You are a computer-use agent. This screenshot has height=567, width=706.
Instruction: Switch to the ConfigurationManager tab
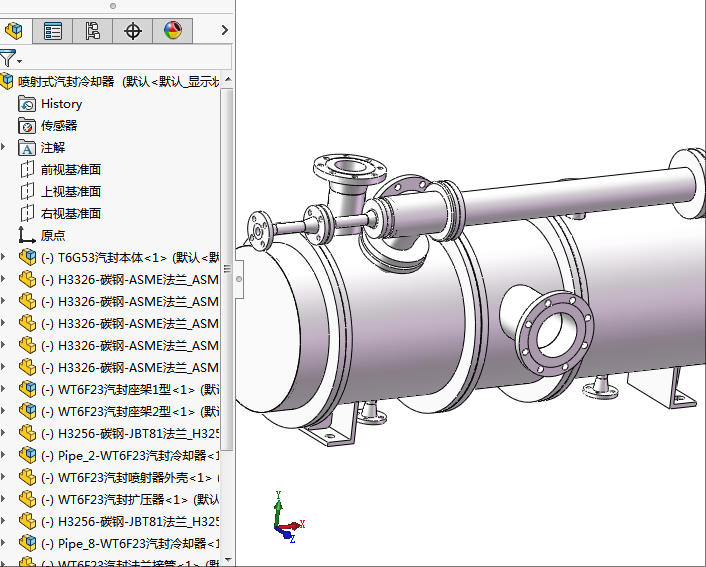[92, 31]
